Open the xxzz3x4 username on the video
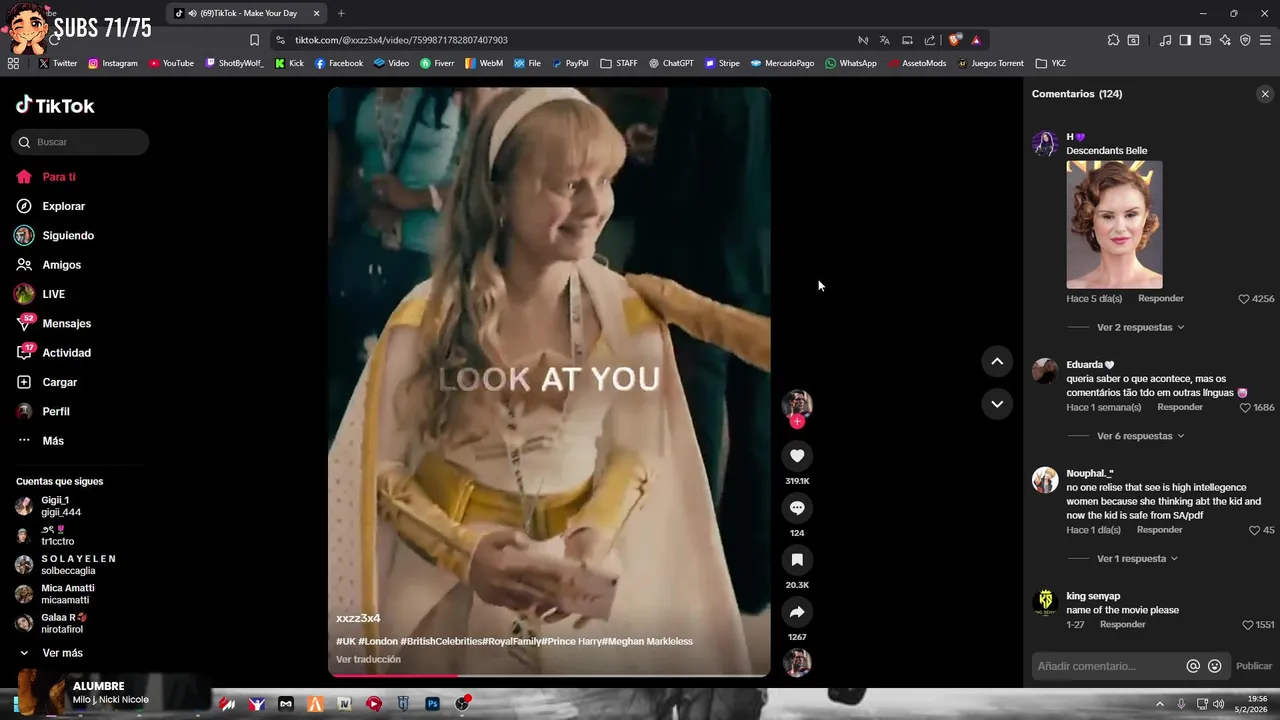The height and width of the screenshot is (720, 1280). click(x=358, y=618)
